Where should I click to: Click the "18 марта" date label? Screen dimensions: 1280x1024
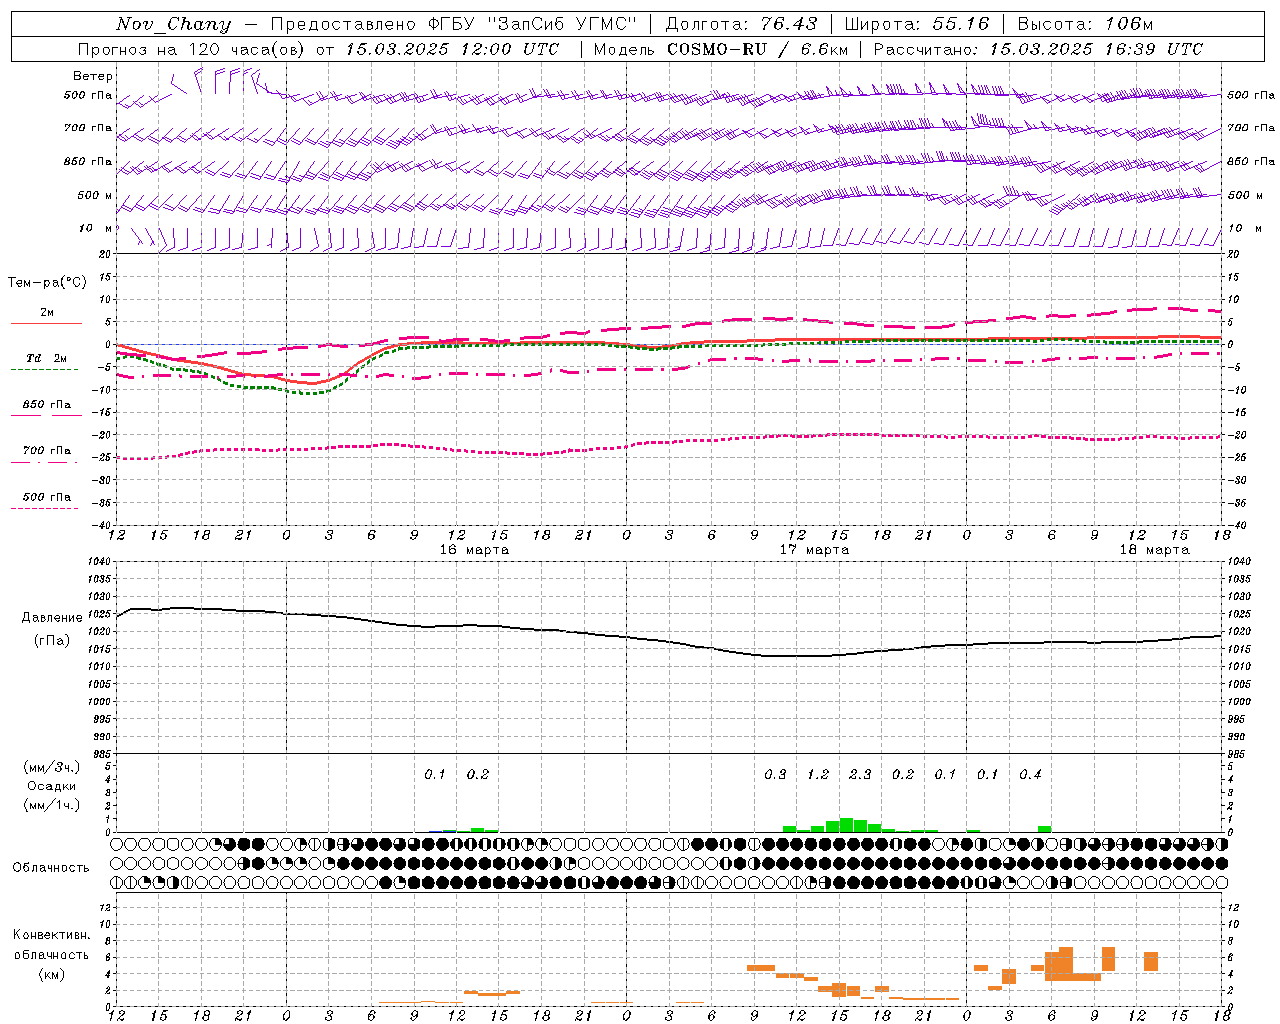click(x=1154, y=549)
